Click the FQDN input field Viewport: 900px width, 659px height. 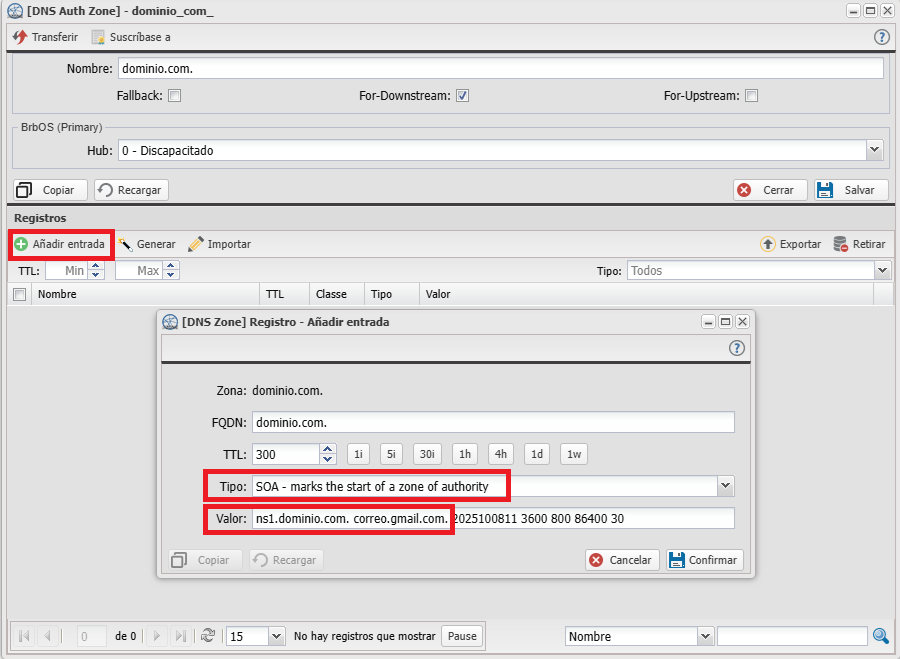493,422
